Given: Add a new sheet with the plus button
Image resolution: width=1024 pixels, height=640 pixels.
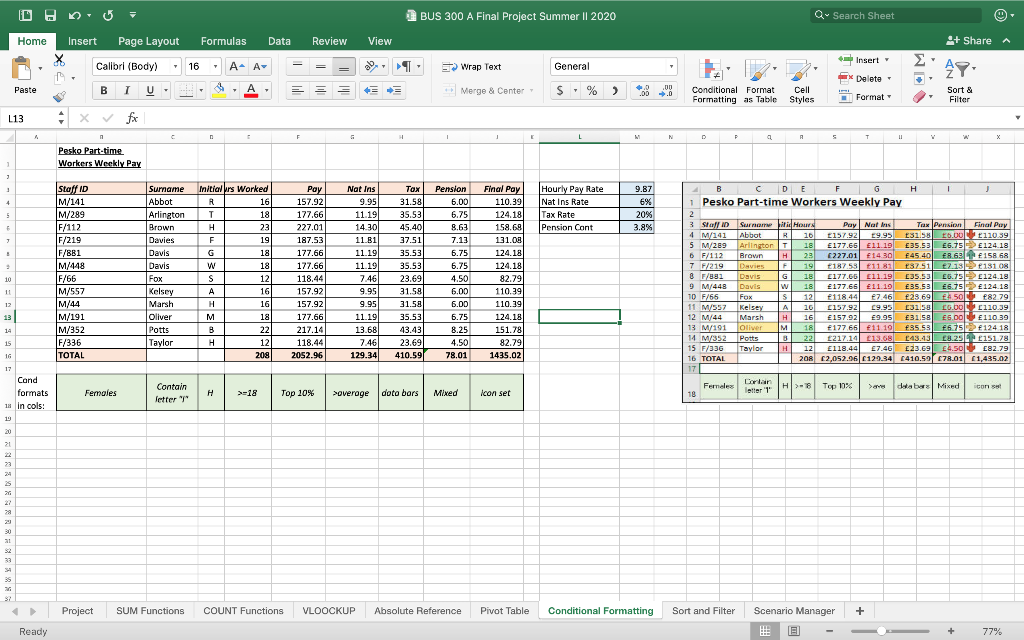Looking at the screenshot, I should (860, 610).
